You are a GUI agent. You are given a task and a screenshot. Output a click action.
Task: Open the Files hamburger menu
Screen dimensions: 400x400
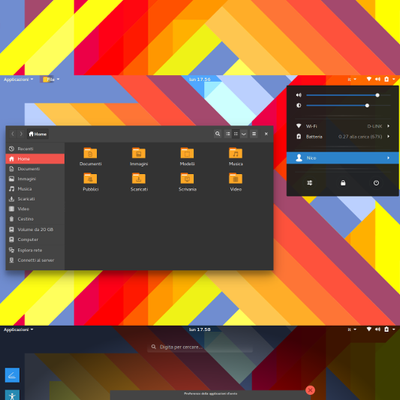[254, 134]
